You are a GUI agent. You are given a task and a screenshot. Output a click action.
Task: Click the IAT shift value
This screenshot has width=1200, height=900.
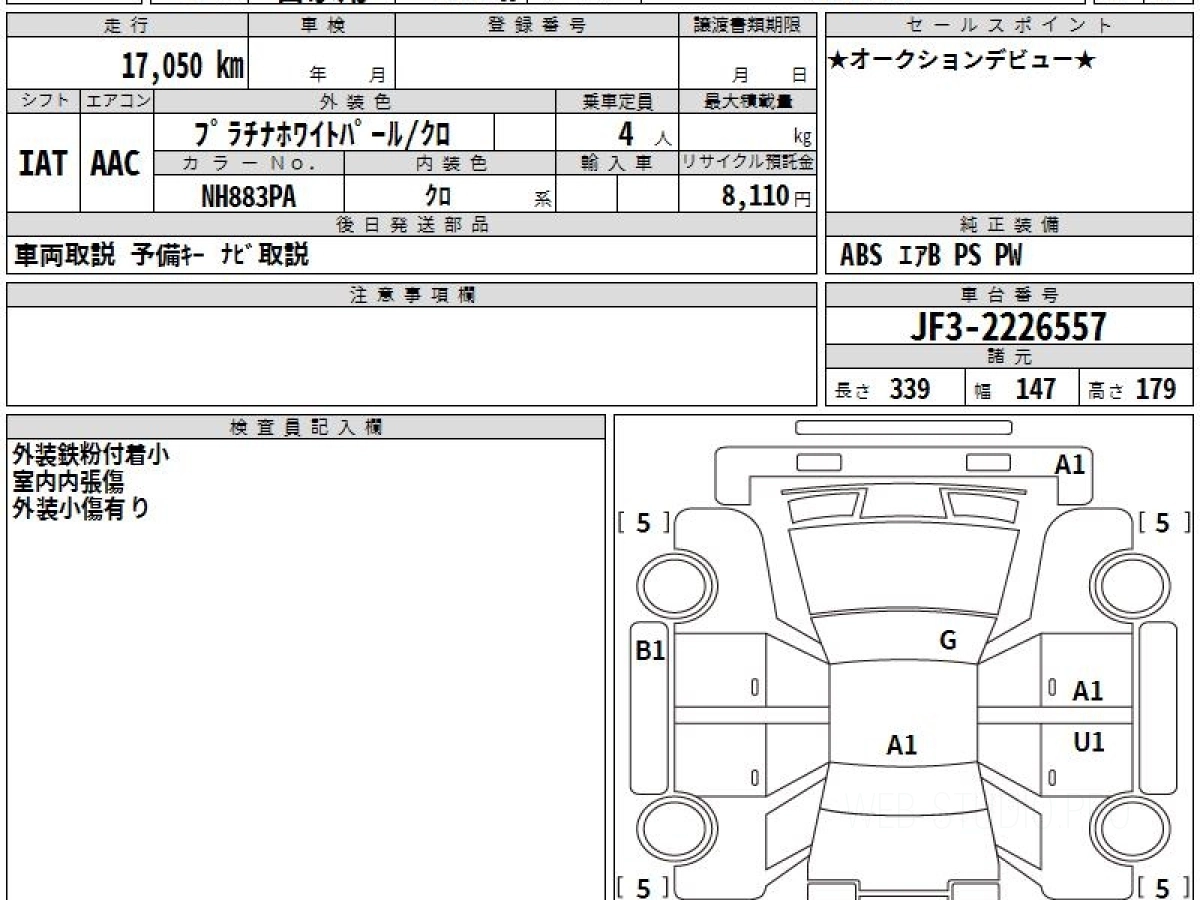tap(43, 164)
